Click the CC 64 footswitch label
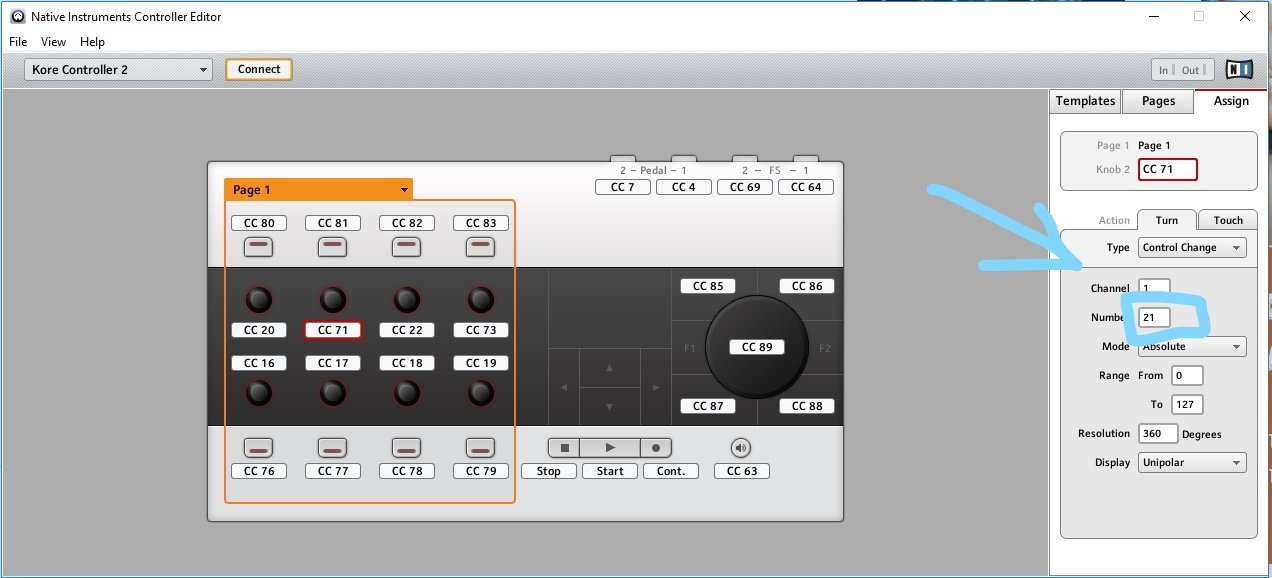The image size is (1272, 578). (x=806, y=187)
